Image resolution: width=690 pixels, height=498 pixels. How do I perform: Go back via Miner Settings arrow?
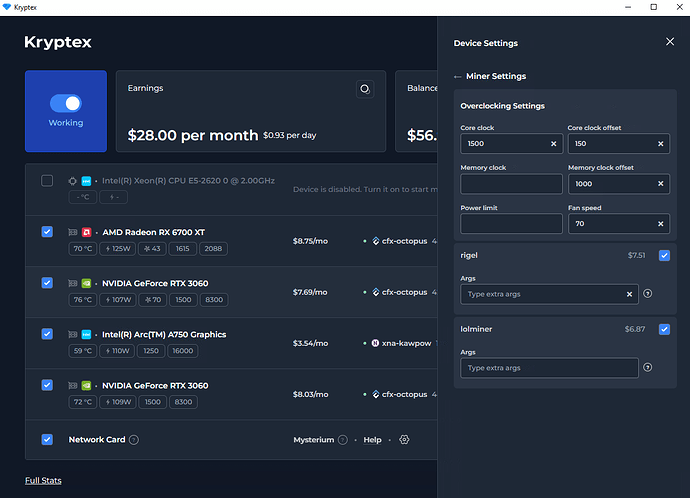pos(458,77)
